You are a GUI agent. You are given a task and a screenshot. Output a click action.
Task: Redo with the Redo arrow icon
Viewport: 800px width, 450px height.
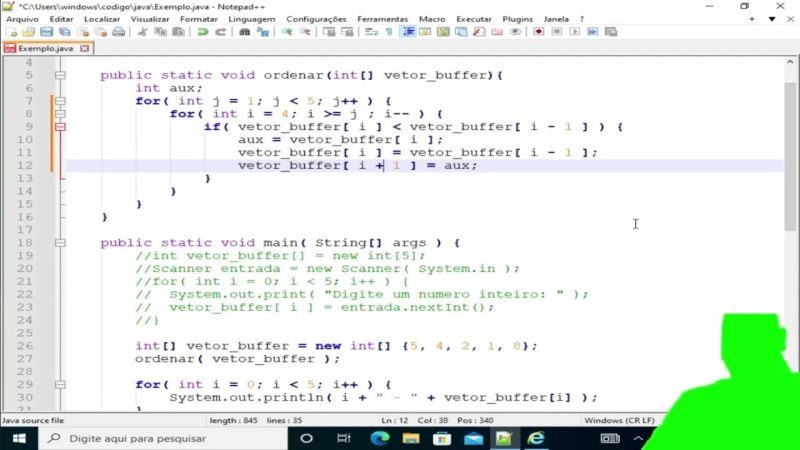[x=220, y=32]
